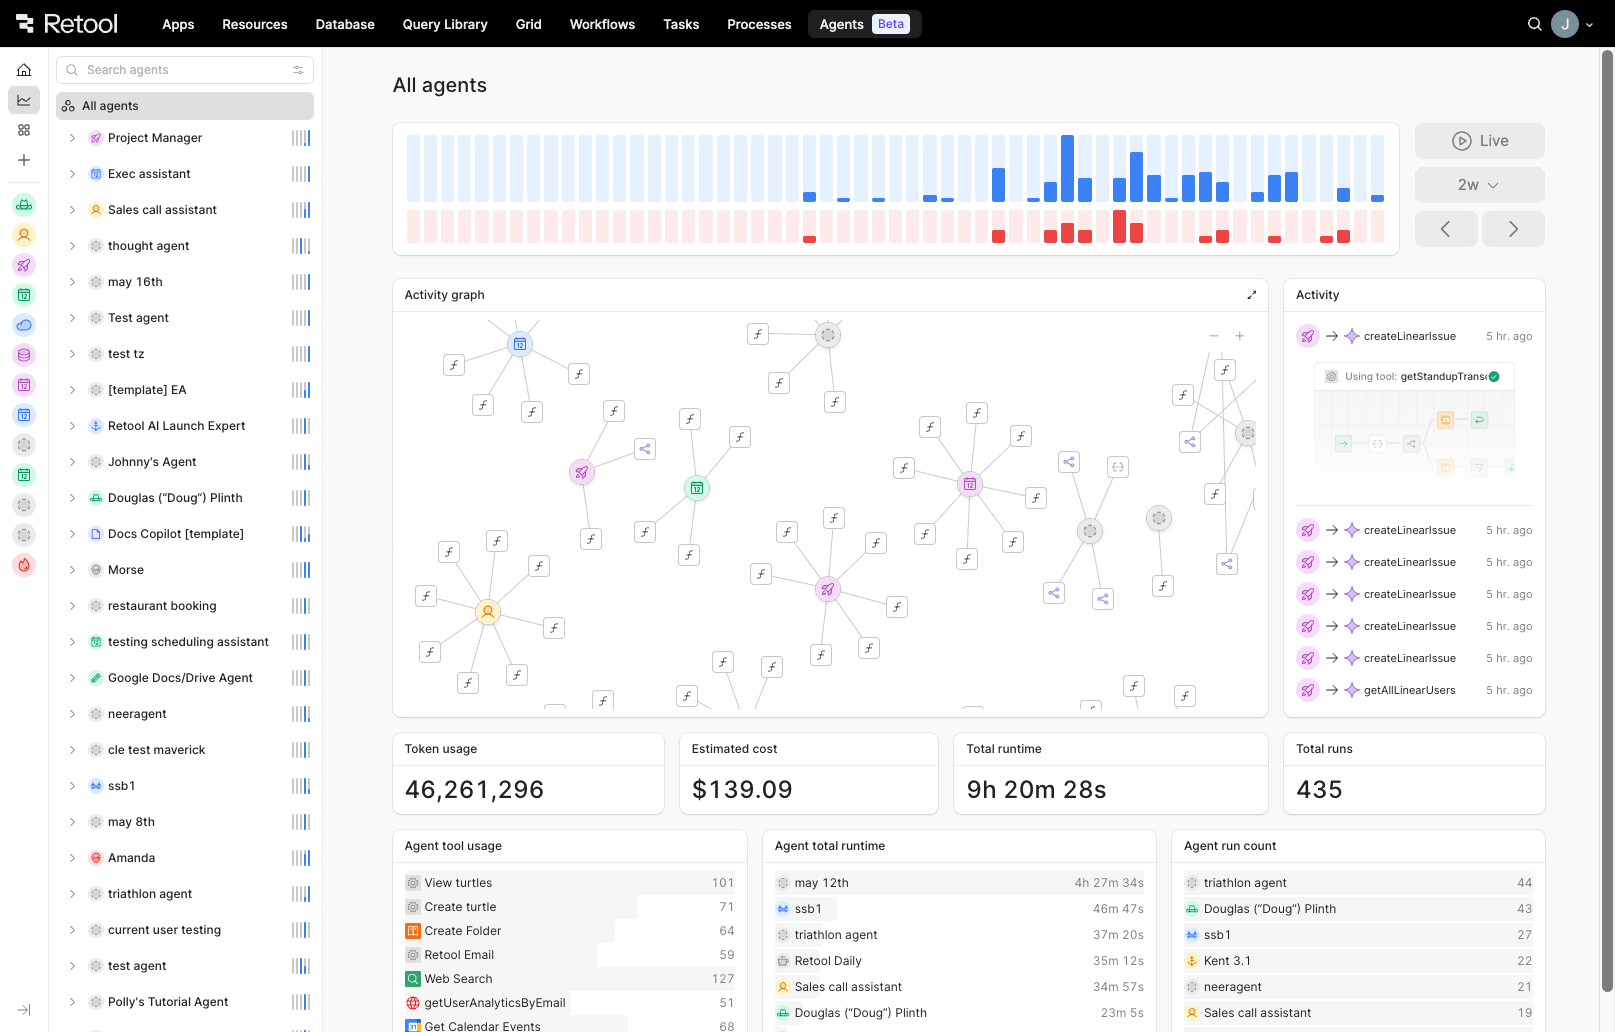Viewport: 1615px width, 1032px height.
Task: Expand the Morse agent row
Action: [72, 570]
